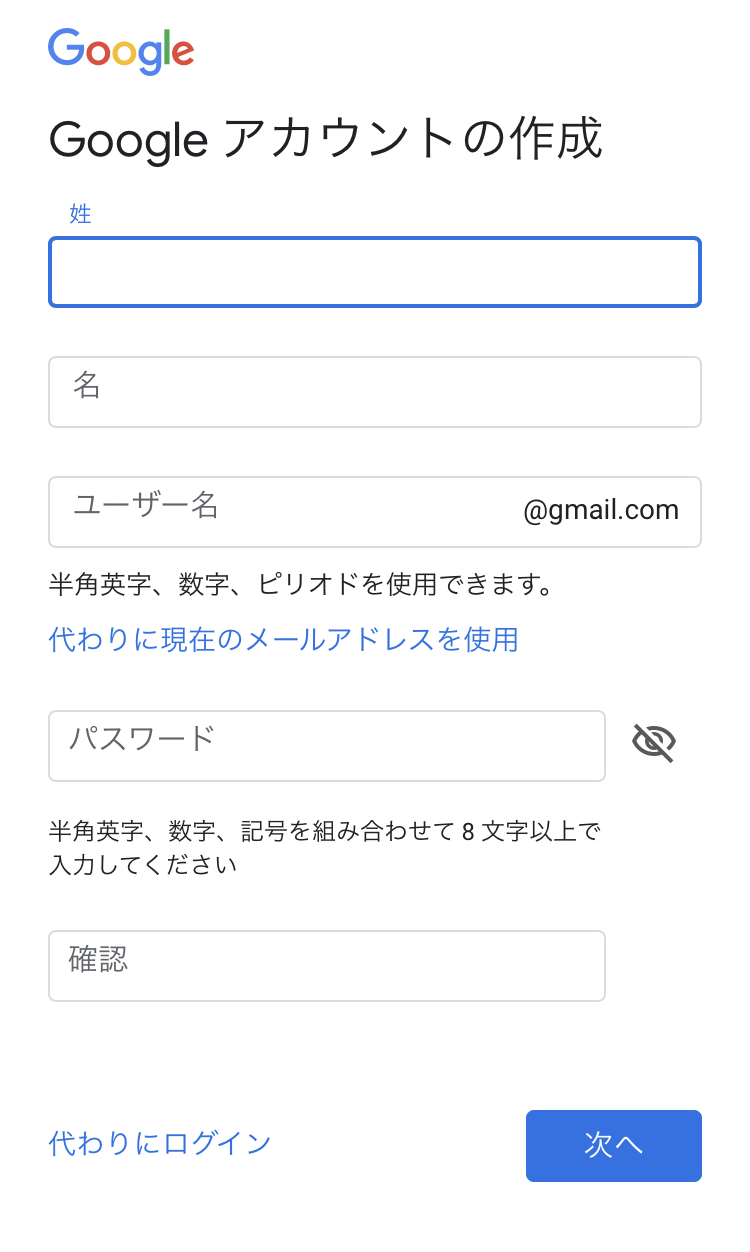Click the Google logo

(121, 52)
